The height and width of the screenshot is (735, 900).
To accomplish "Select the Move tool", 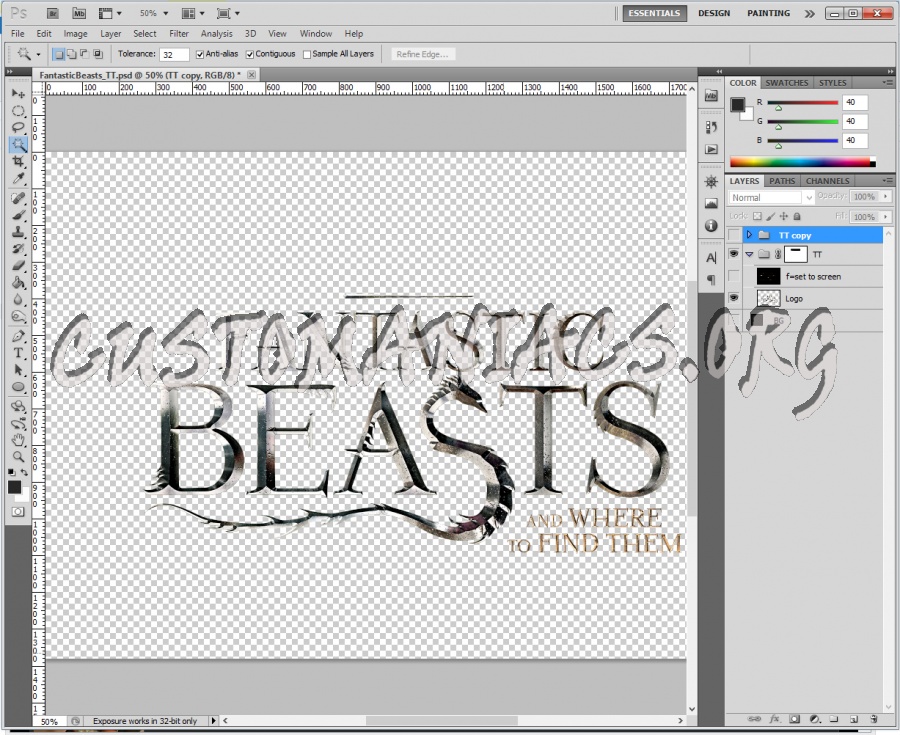I will point(18,94).
